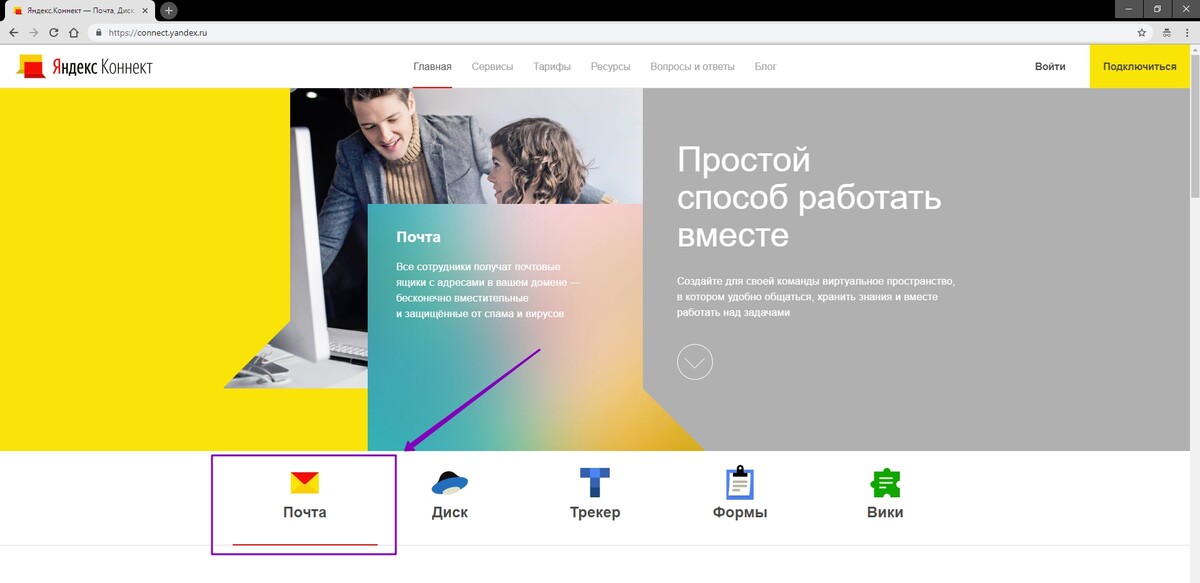Go to the Сервисы section
This screenshot has width=1200, height=583.
[x=492, y=67]
